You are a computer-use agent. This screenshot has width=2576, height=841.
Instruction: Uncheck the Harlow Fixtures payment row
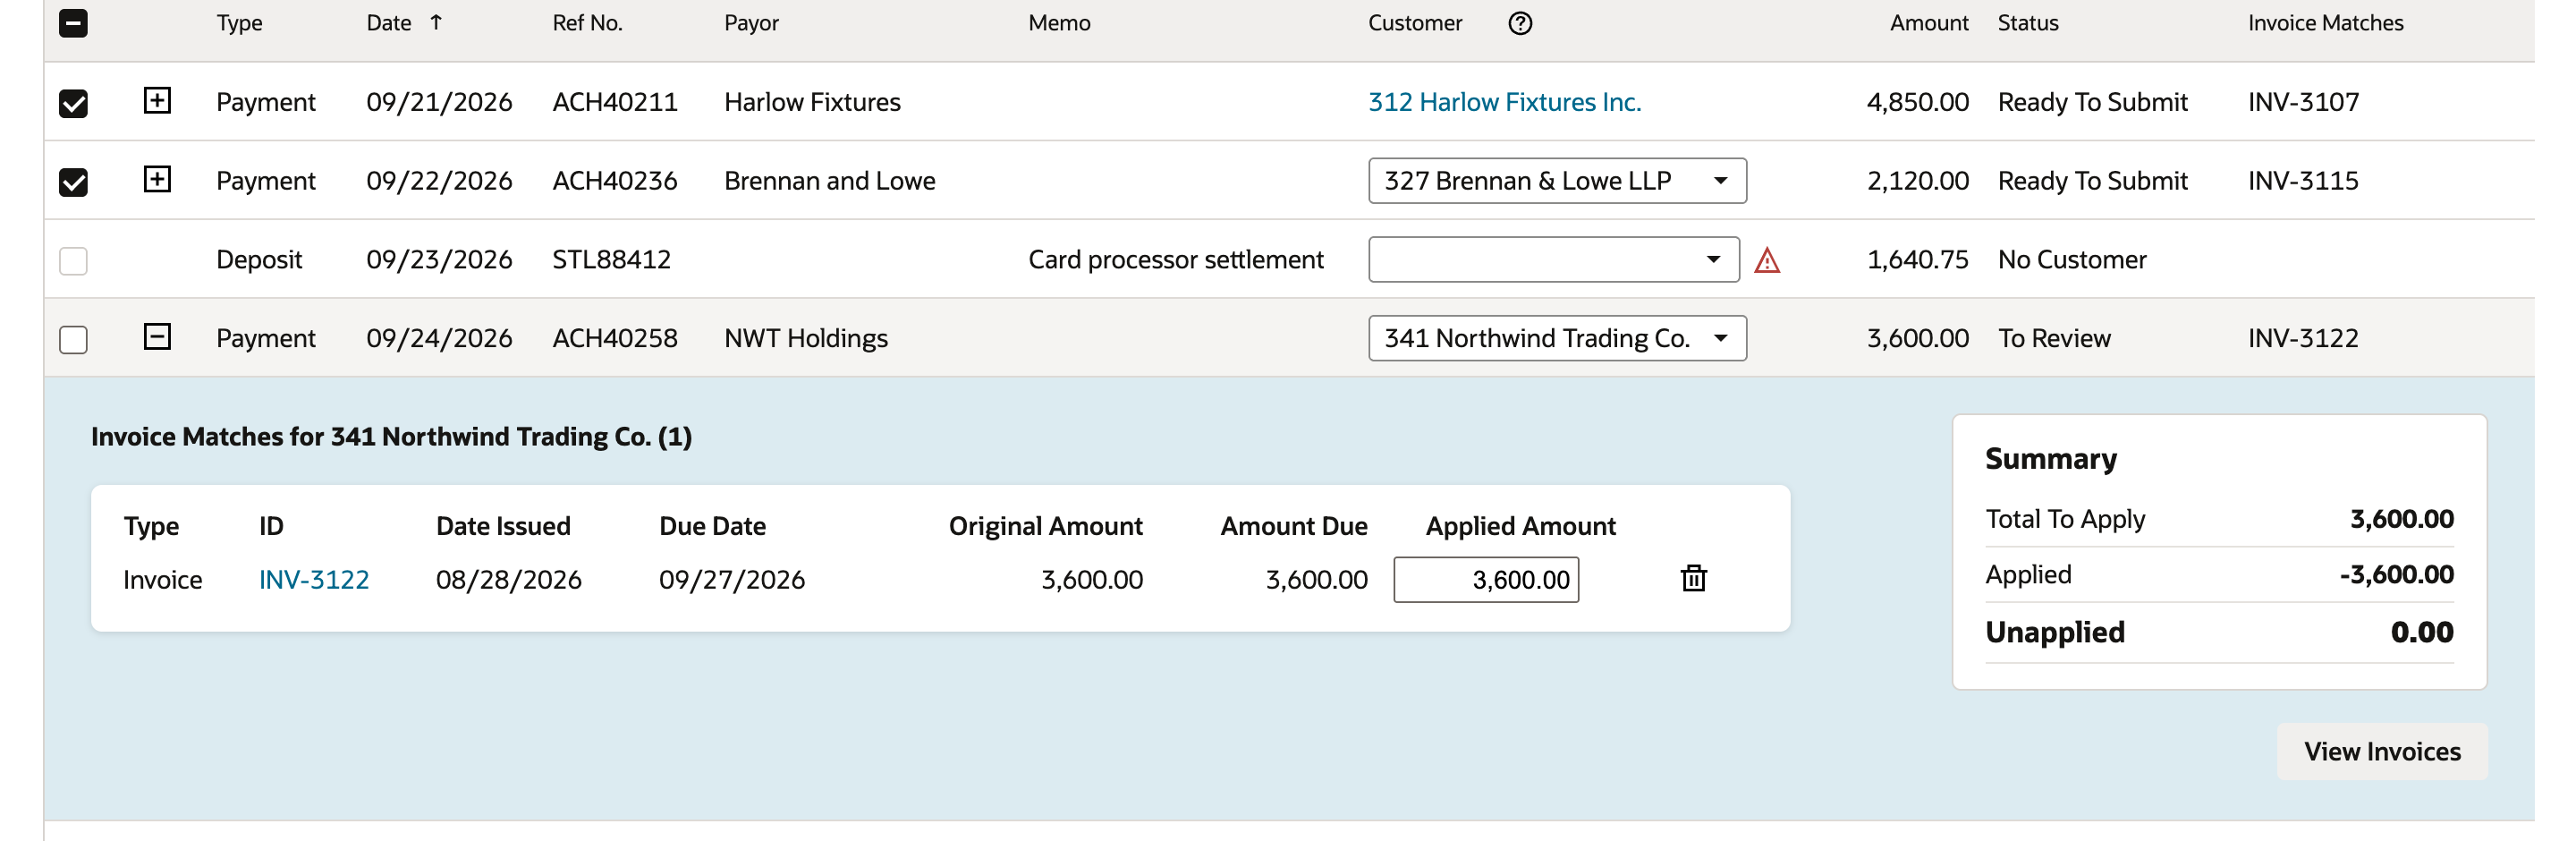pyautogui.click(x=73, y=103)
